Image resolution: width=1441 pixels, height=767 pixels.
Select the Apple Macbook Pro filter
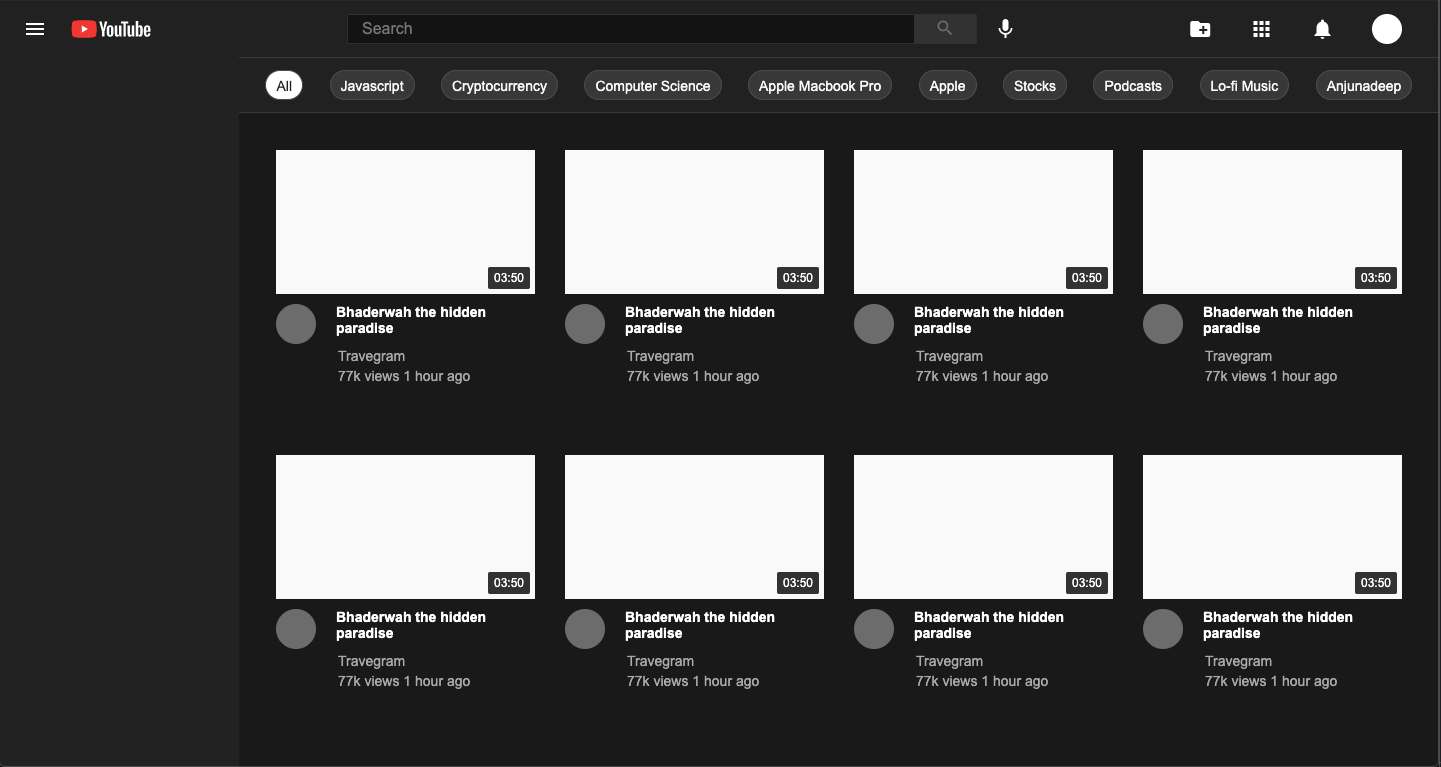click(819, 85)
